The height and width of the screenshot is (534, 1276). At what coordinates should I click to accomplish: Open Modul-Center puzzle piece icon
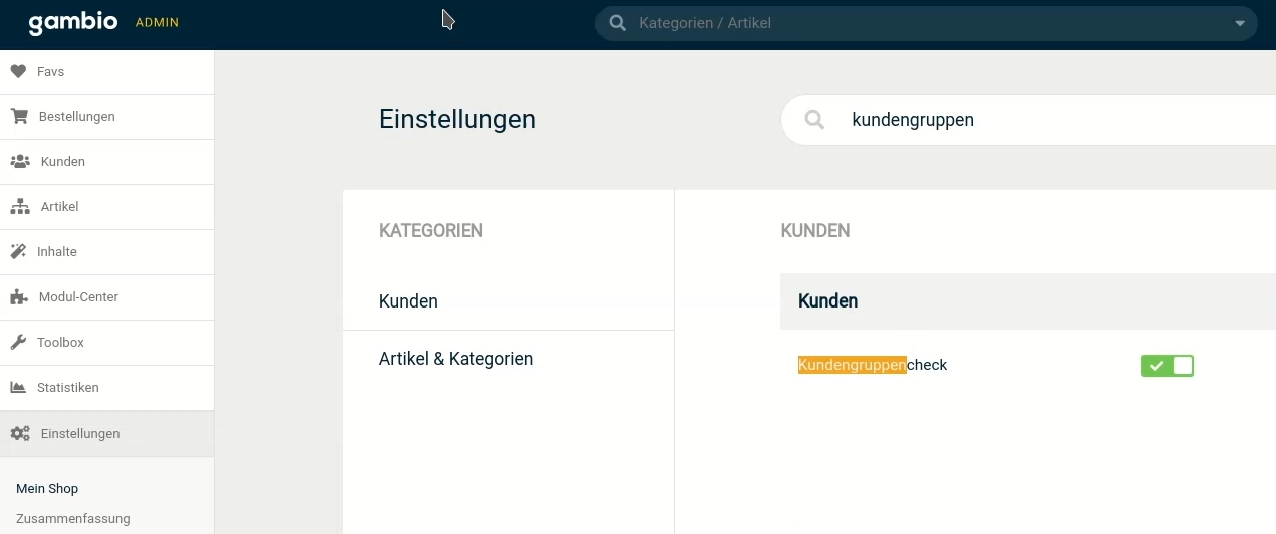point(19,296)
